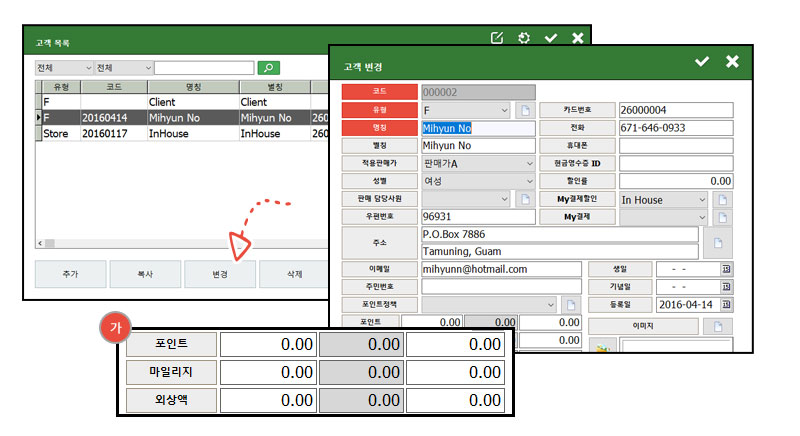Open calendar picker for 기념일
The height and width of the screenshot is (436, 800).
coord(726,287)
